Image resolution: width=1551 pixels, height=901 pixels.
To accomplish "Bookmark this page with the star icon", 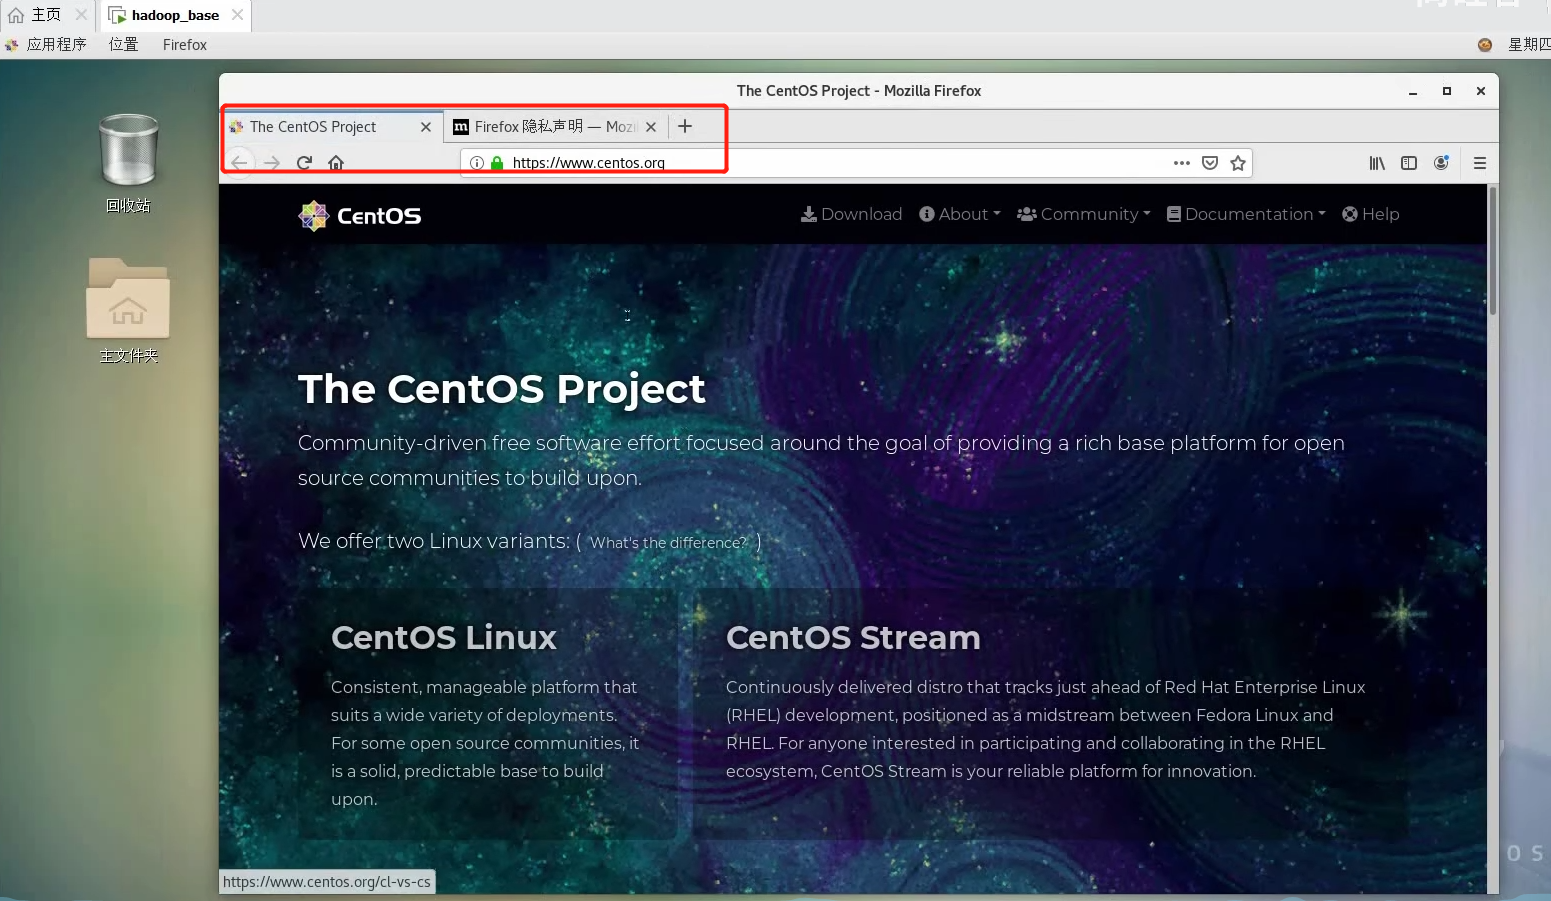I will 1238,163.
